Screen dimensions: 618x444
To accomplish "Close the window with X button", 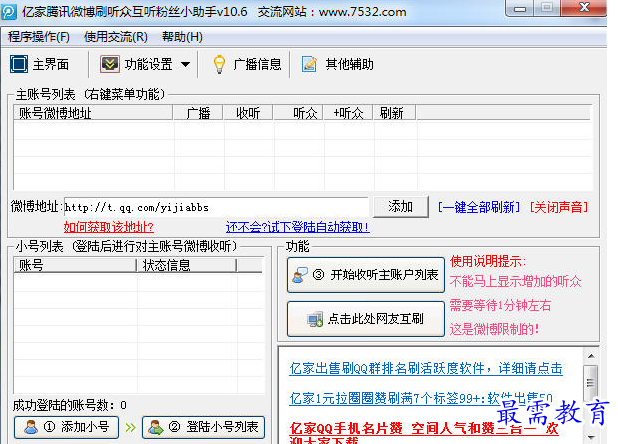I will pyautogui.click(x=584, y=9).
